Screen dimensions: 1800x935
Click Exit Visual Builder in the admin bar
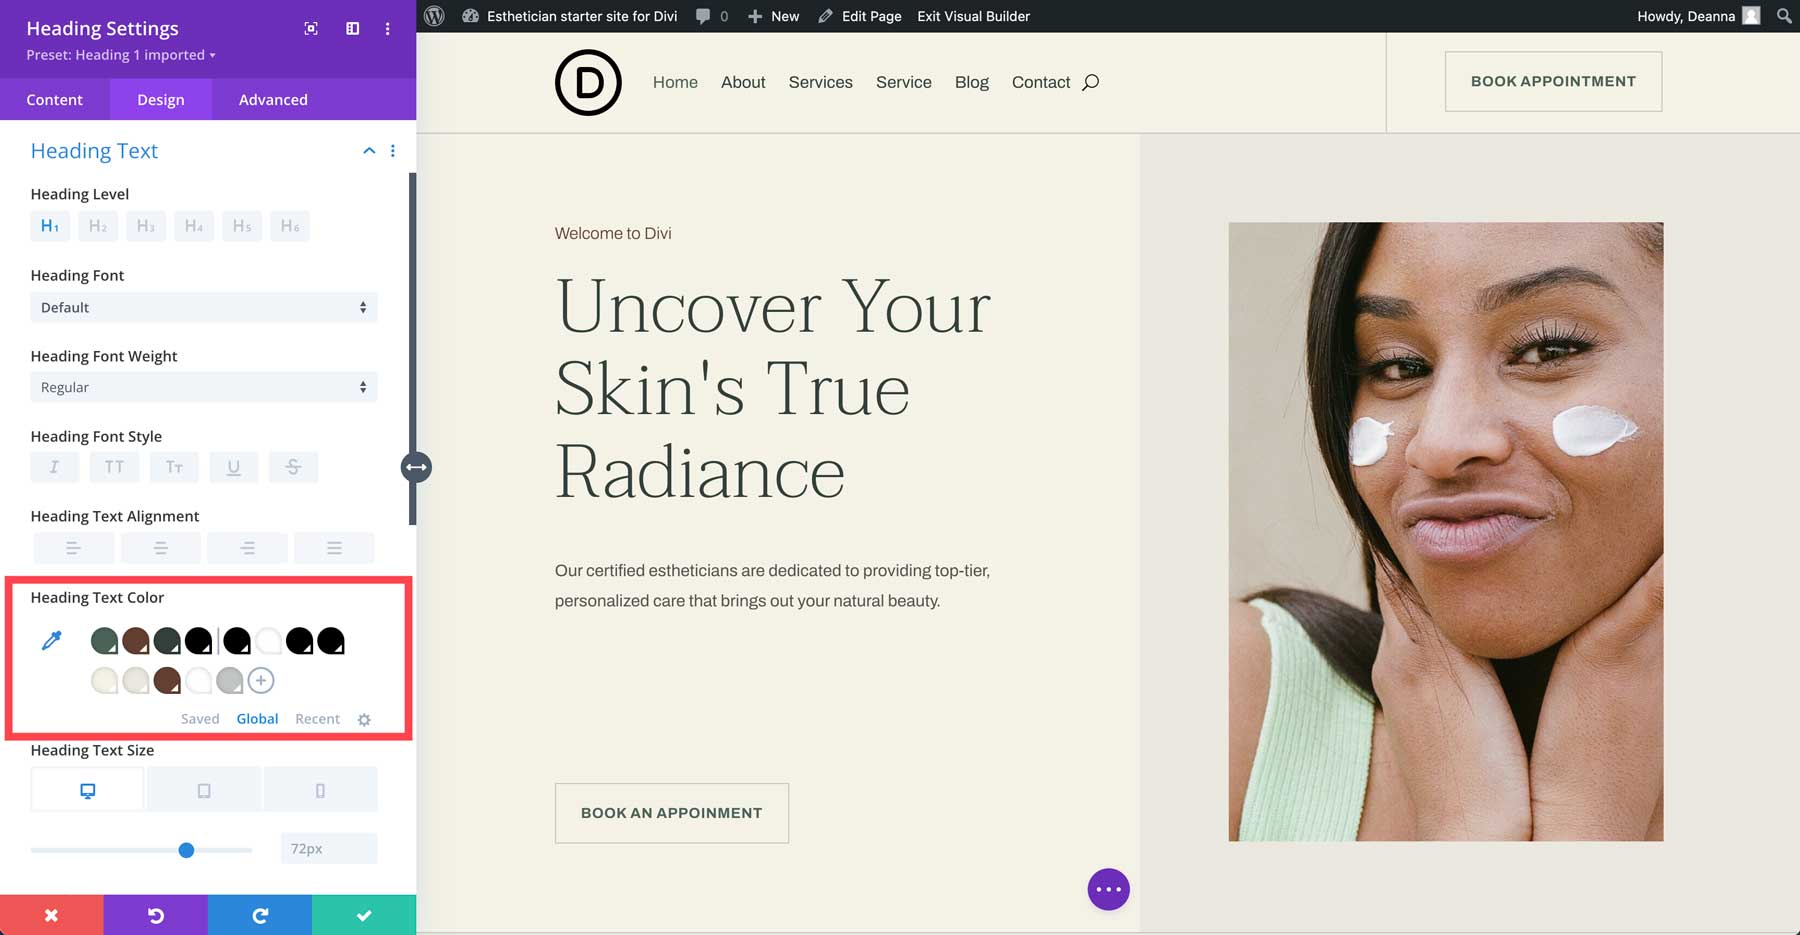[x=972, y=16]
